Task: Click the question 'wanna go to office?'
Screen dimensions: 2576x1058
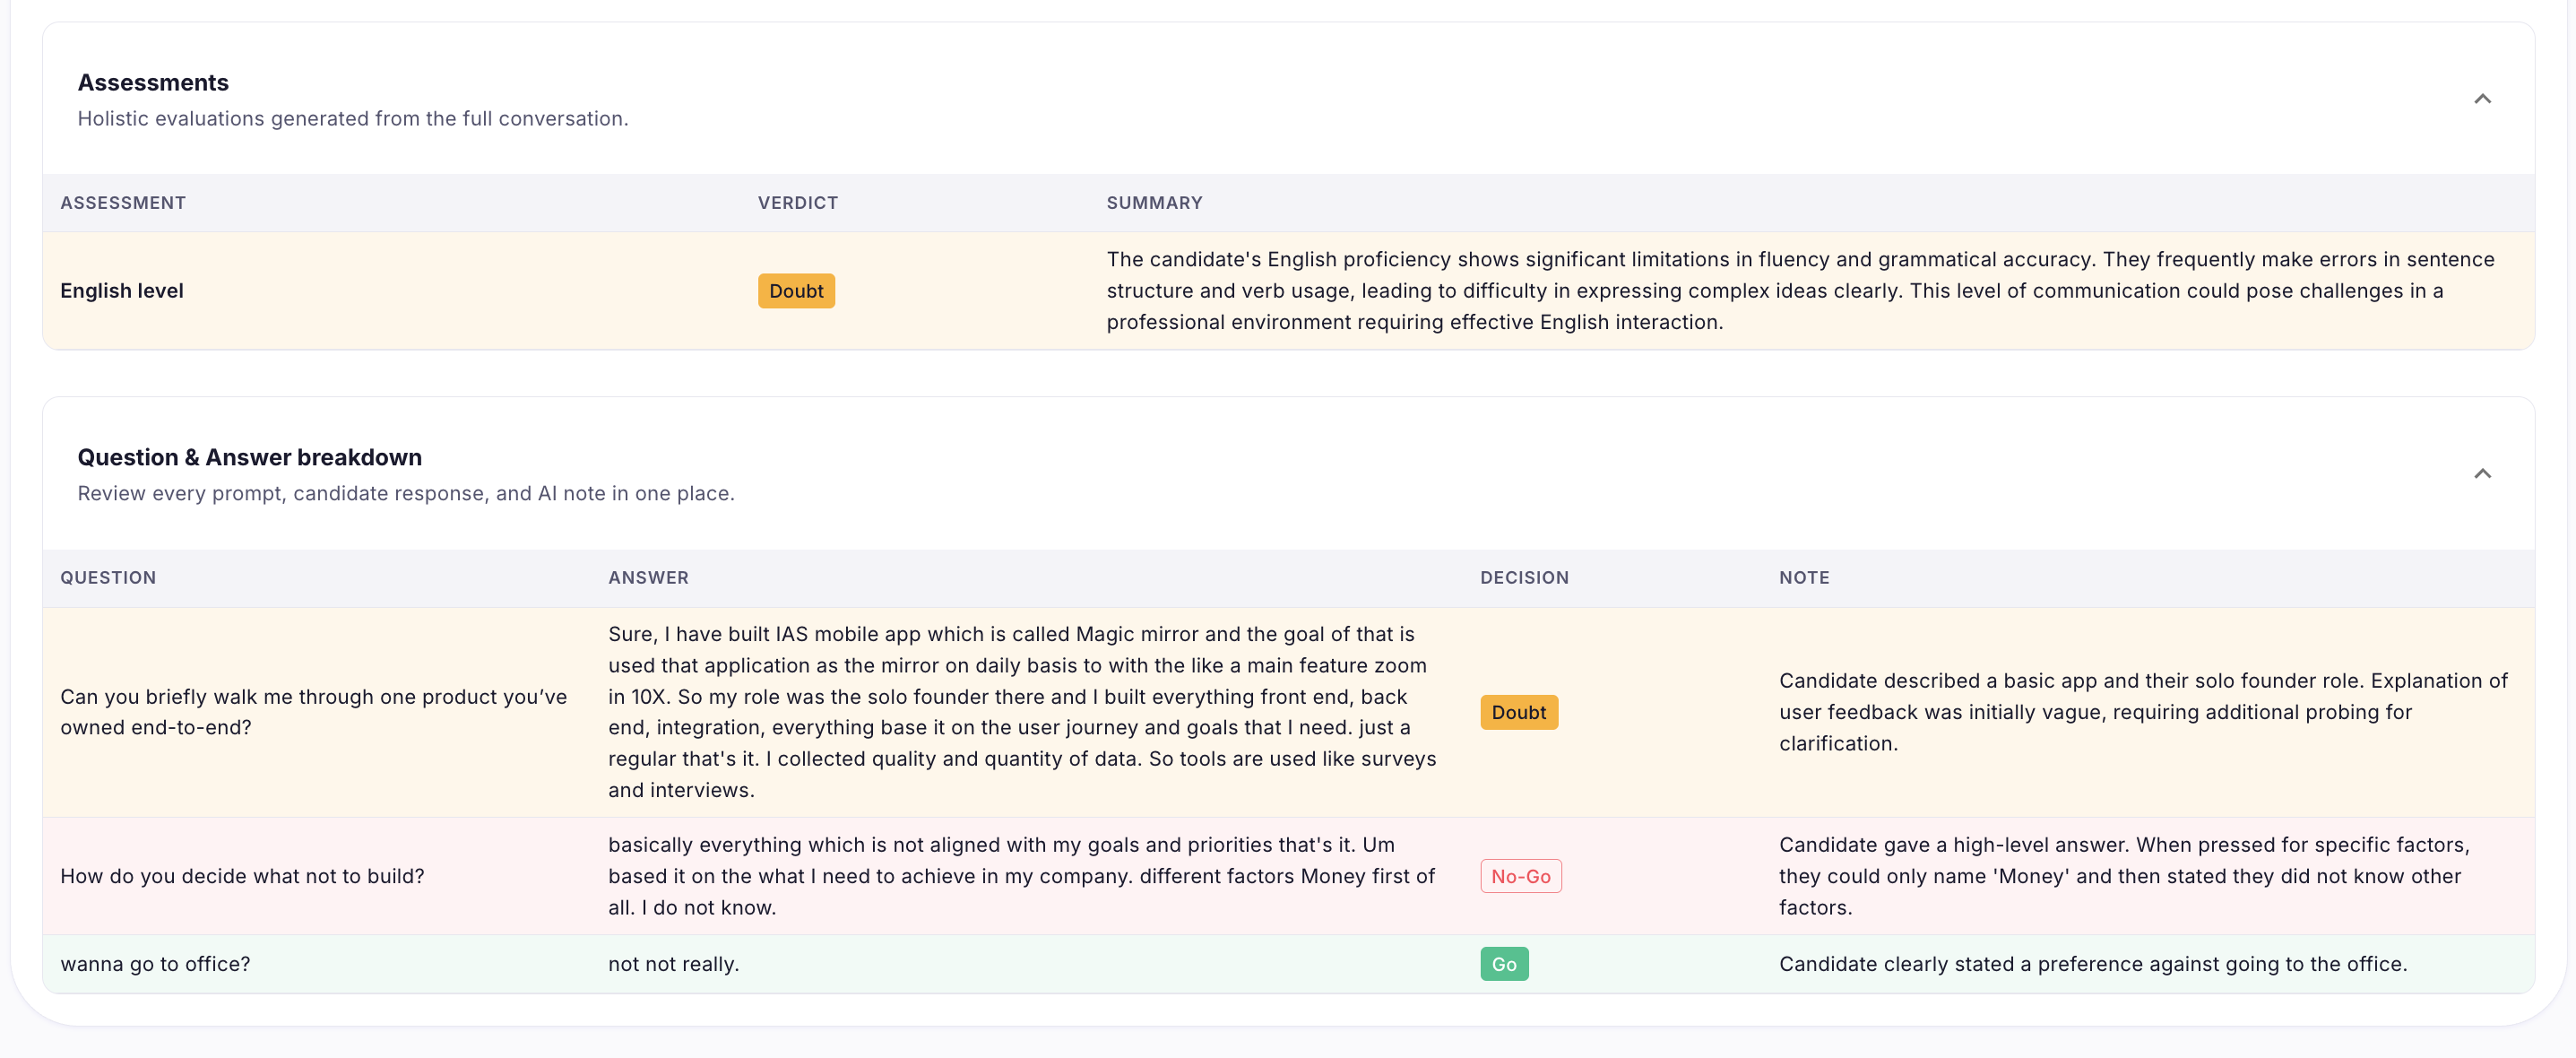Action: [155, 964]
